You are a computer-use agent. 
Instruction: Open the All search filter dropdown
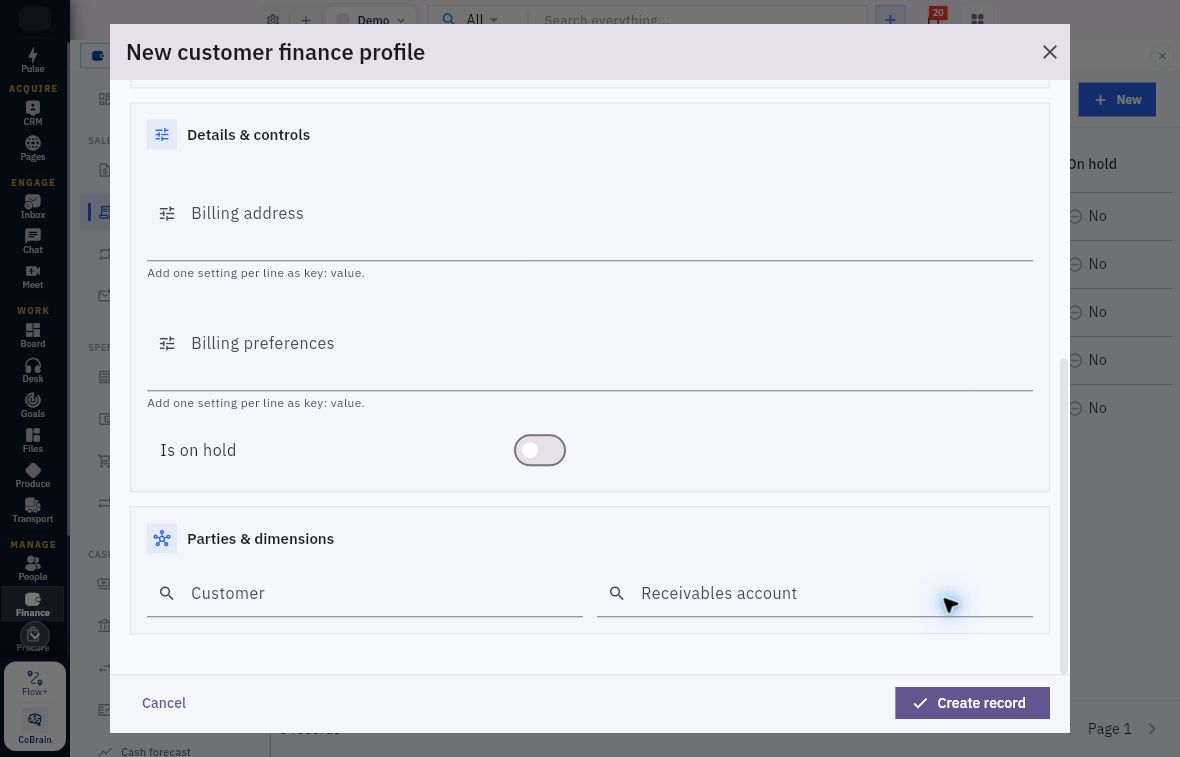pyautogui.click(x=470, y=19)
